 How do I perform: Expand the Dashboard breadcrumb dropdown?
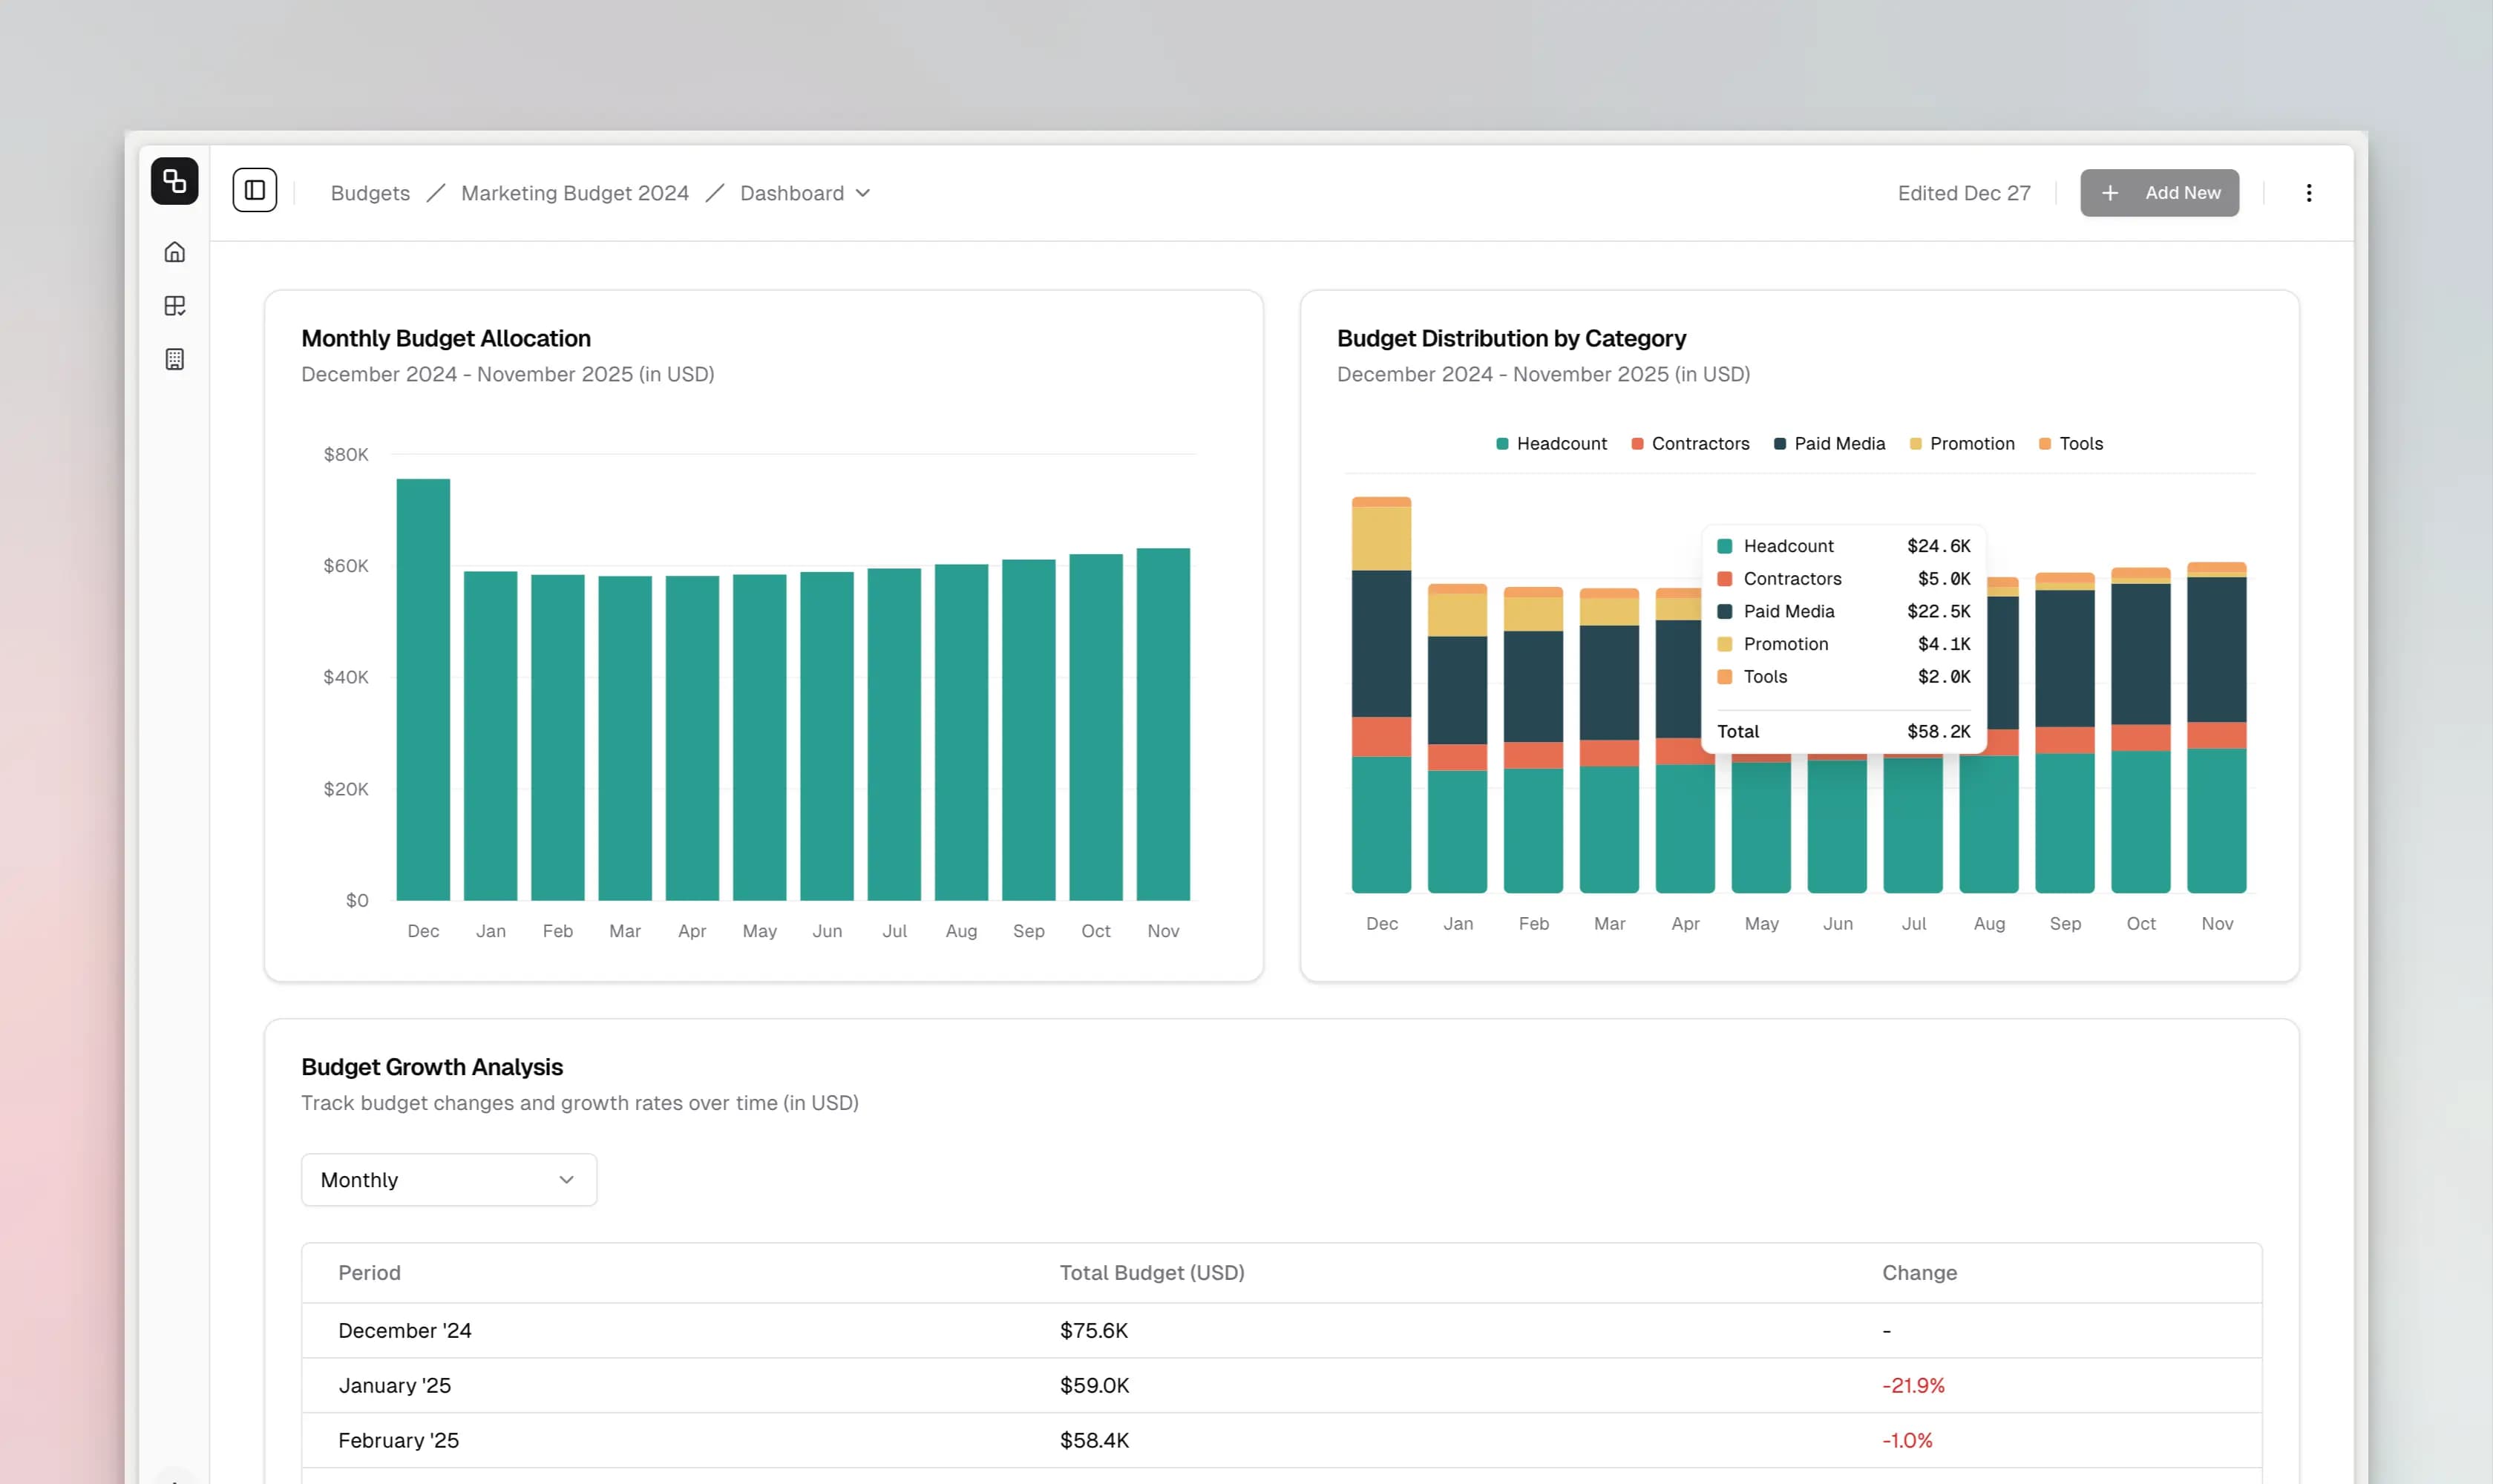tap(864, 193)
